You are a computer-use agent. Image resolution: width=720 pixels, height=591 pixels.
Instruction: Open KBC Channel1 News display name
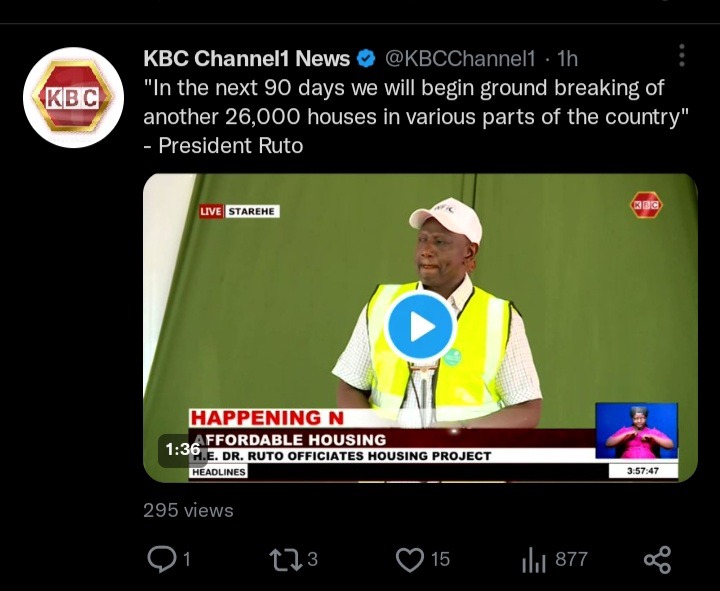pos(247,59)
